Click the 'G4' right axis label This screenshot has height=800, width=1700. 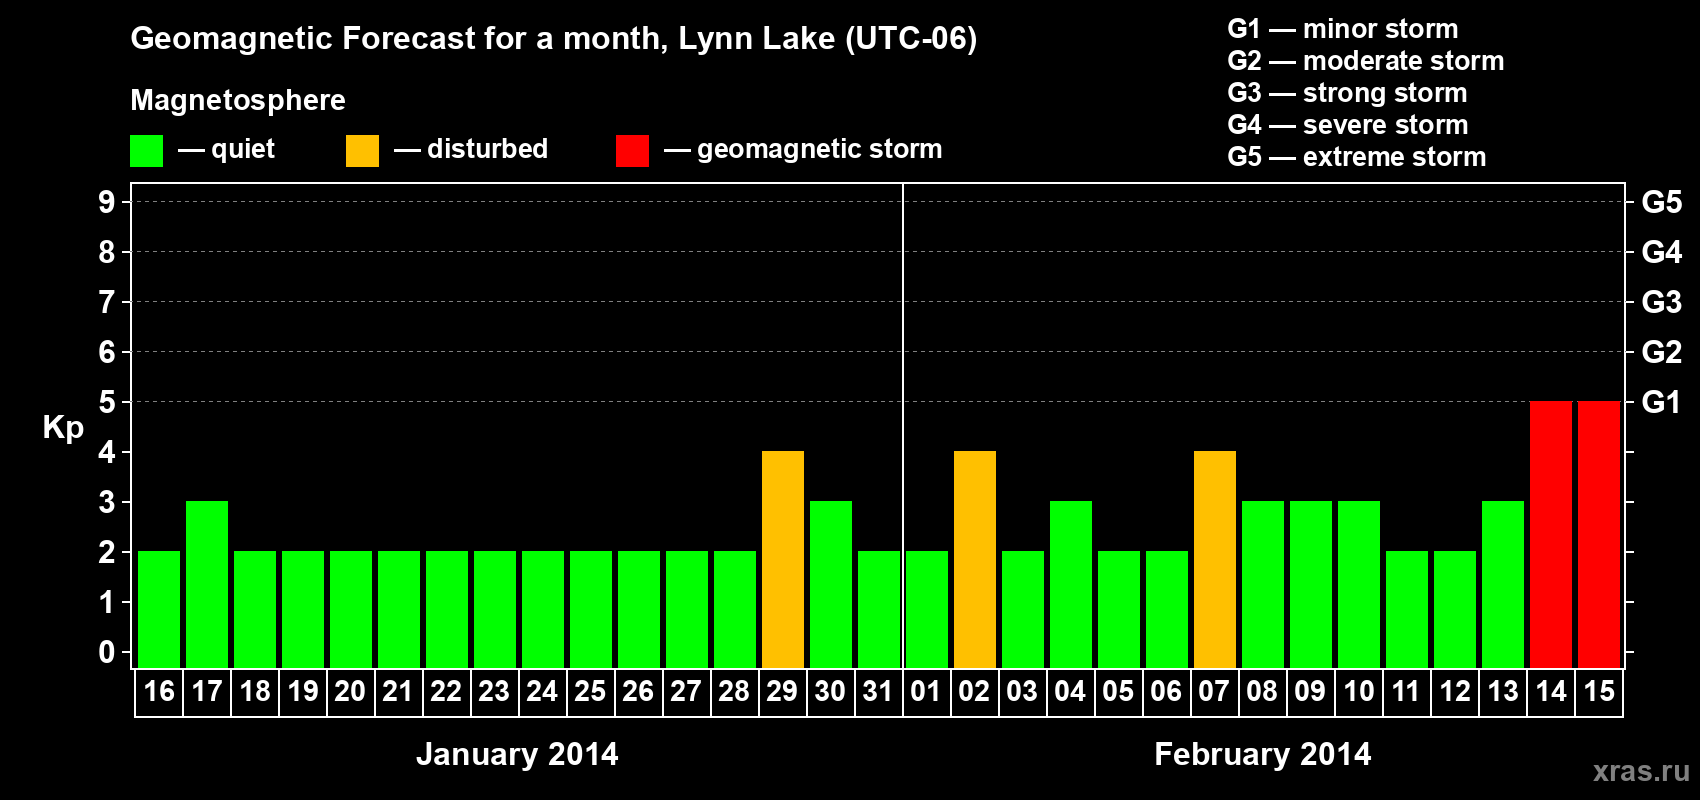1661,252
